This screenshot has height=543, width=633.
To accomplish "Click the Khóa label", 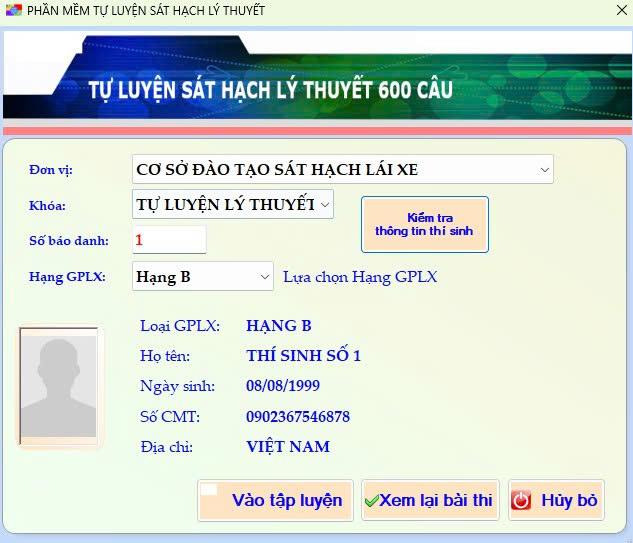I will pyautogui.click(x=47, y=205).
